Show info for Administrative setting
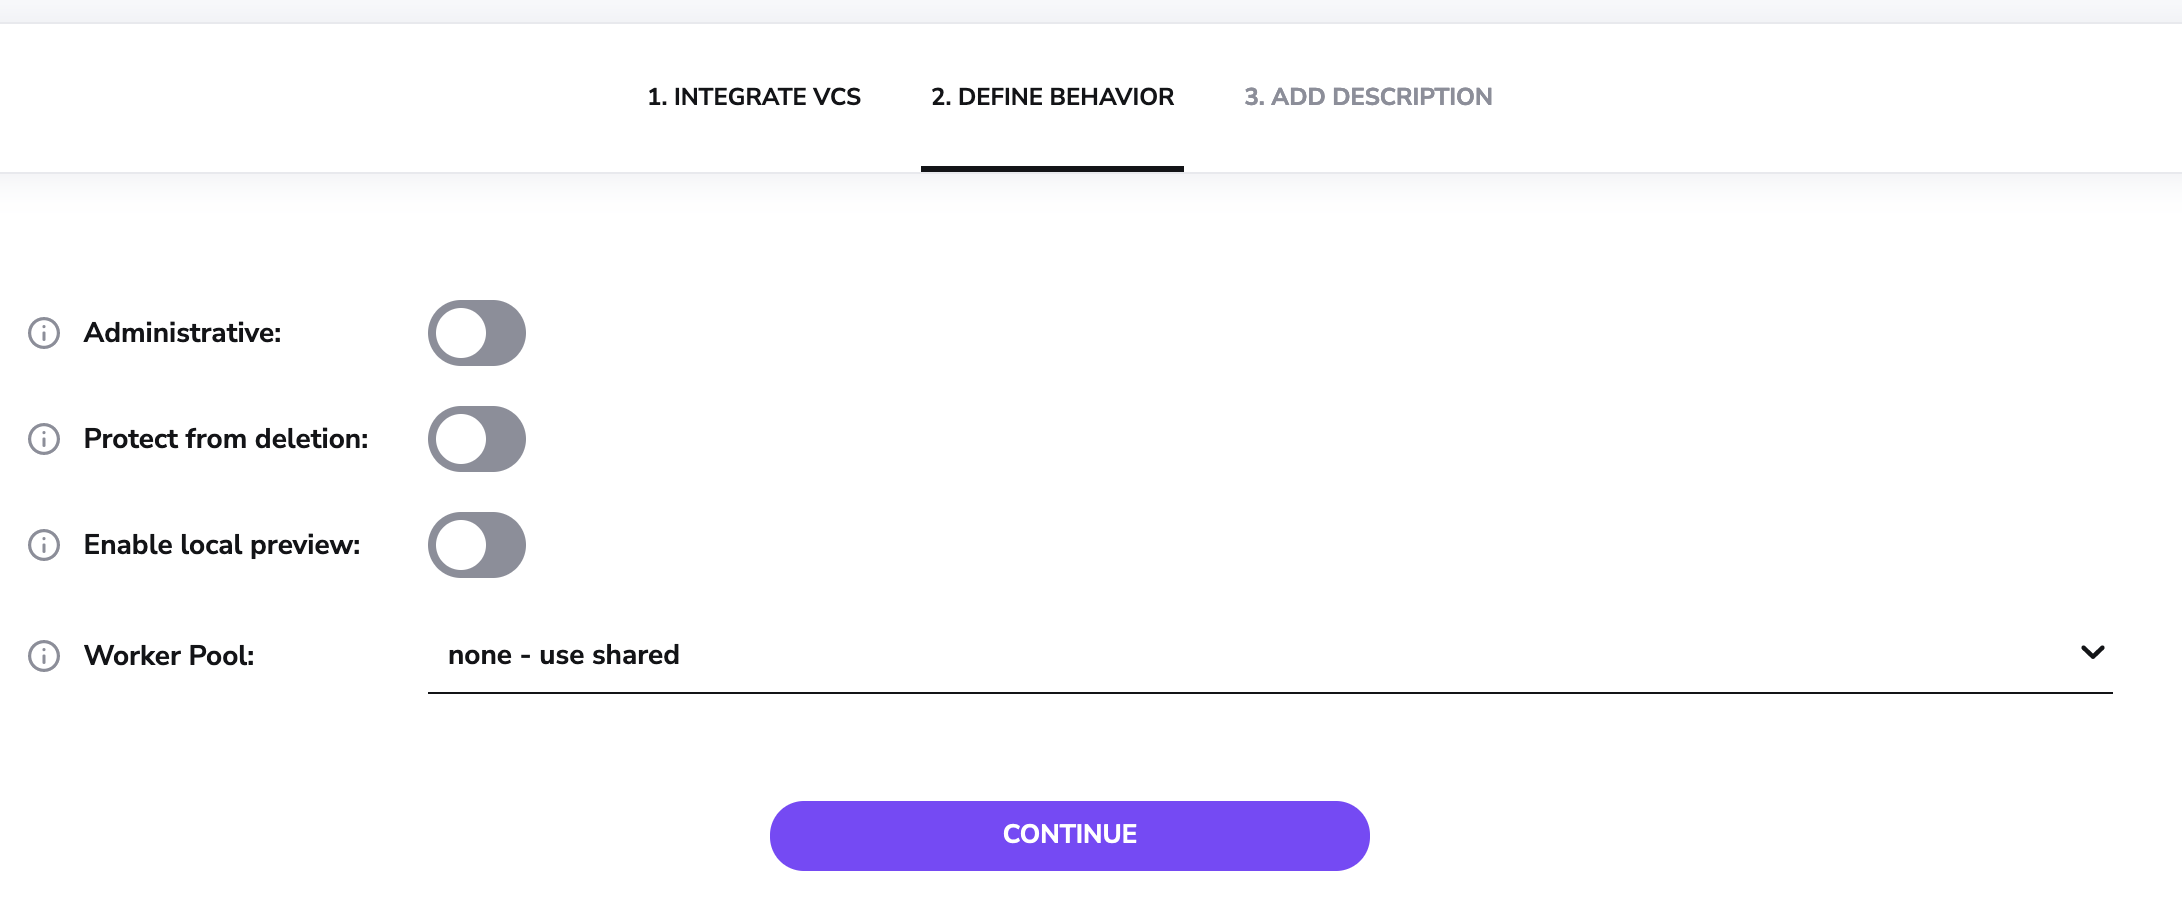 (44, 333)
